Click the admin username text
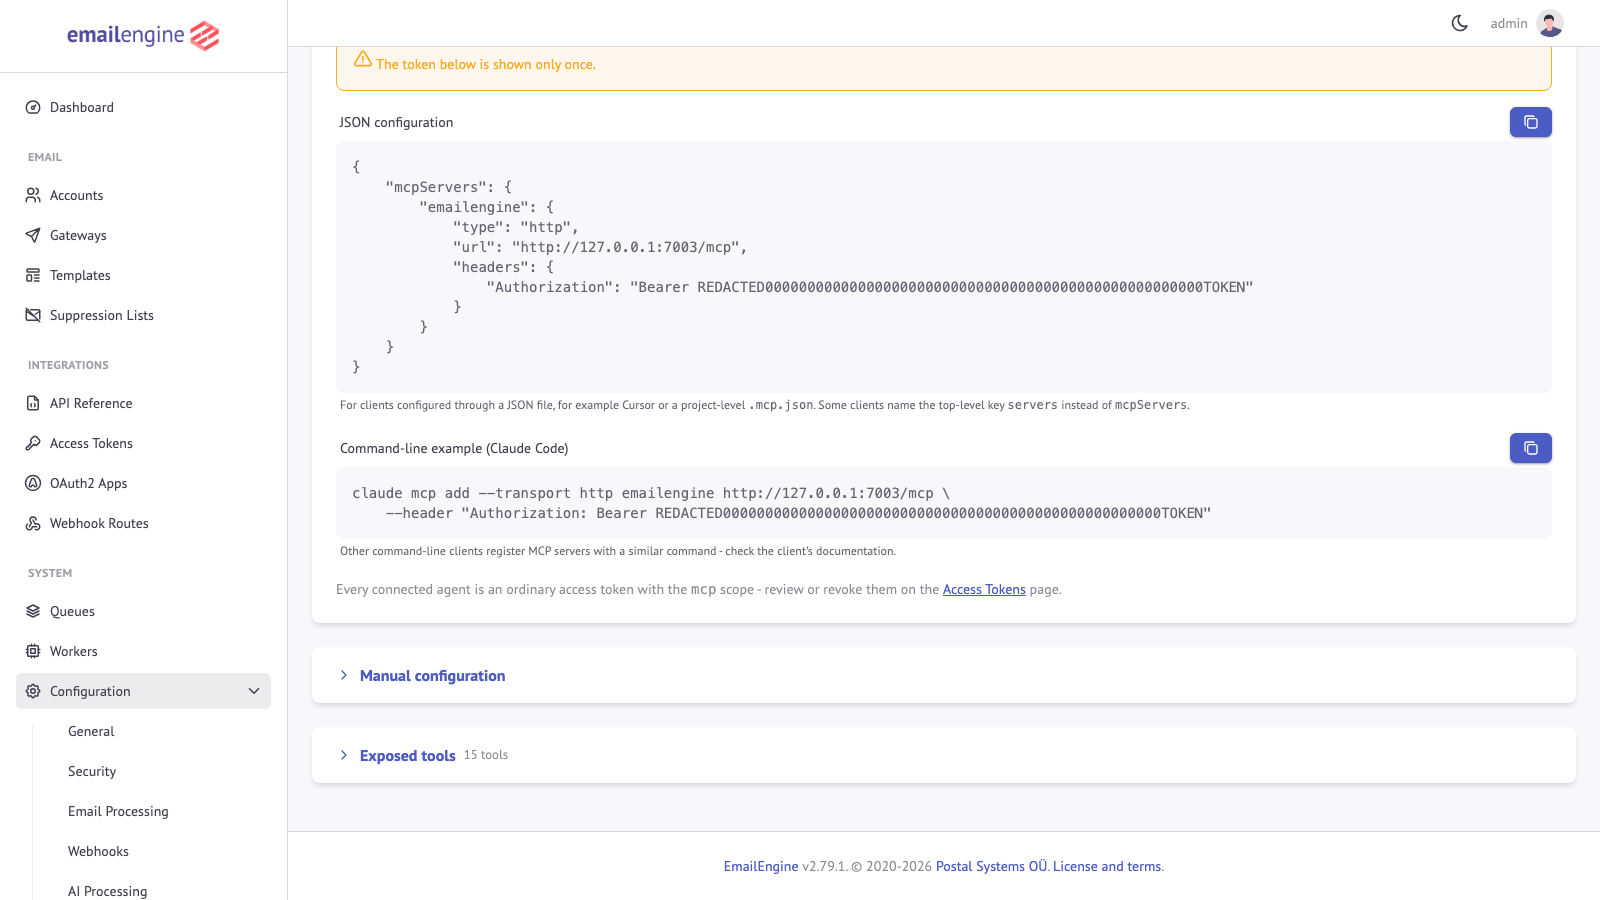Screen dimensions: 1600x900 point(1509,23)
